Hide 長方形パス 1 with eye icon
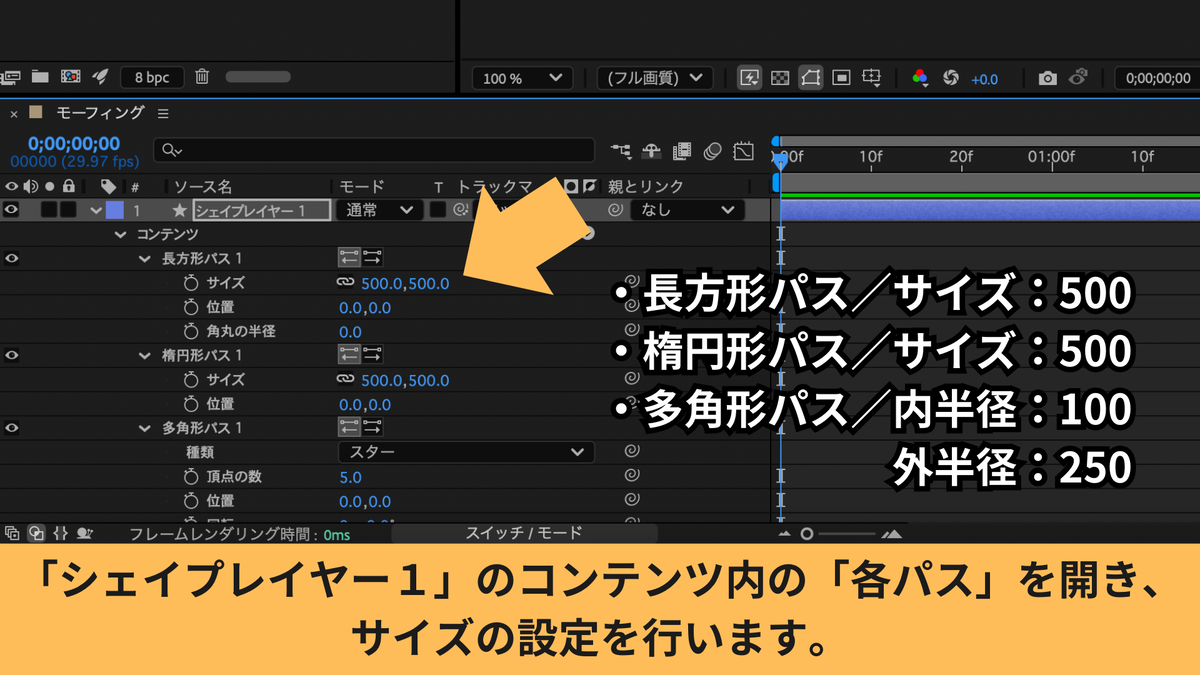The image size is (1200, 675). pyautogui.click(x=11, y=258)
